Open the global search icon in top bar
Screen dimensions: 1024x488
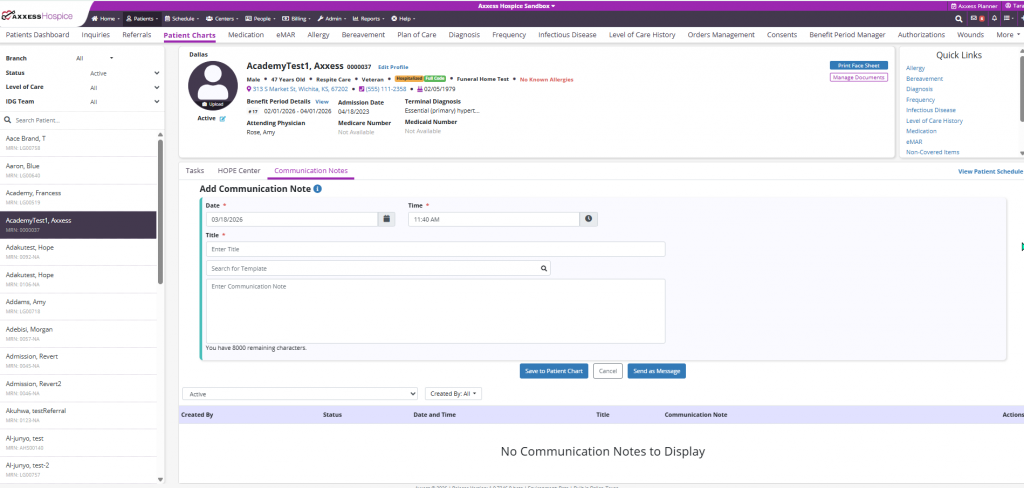click(960, 19)
